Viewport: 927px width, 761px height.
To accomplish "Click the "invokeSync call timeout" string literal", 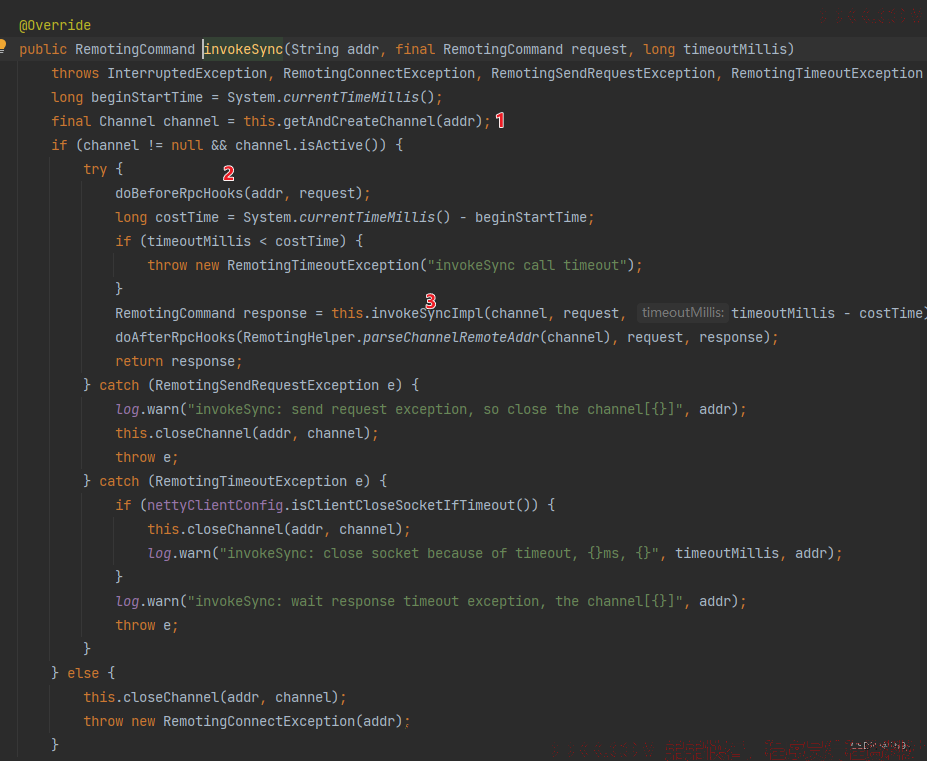I will click(527, 265).
